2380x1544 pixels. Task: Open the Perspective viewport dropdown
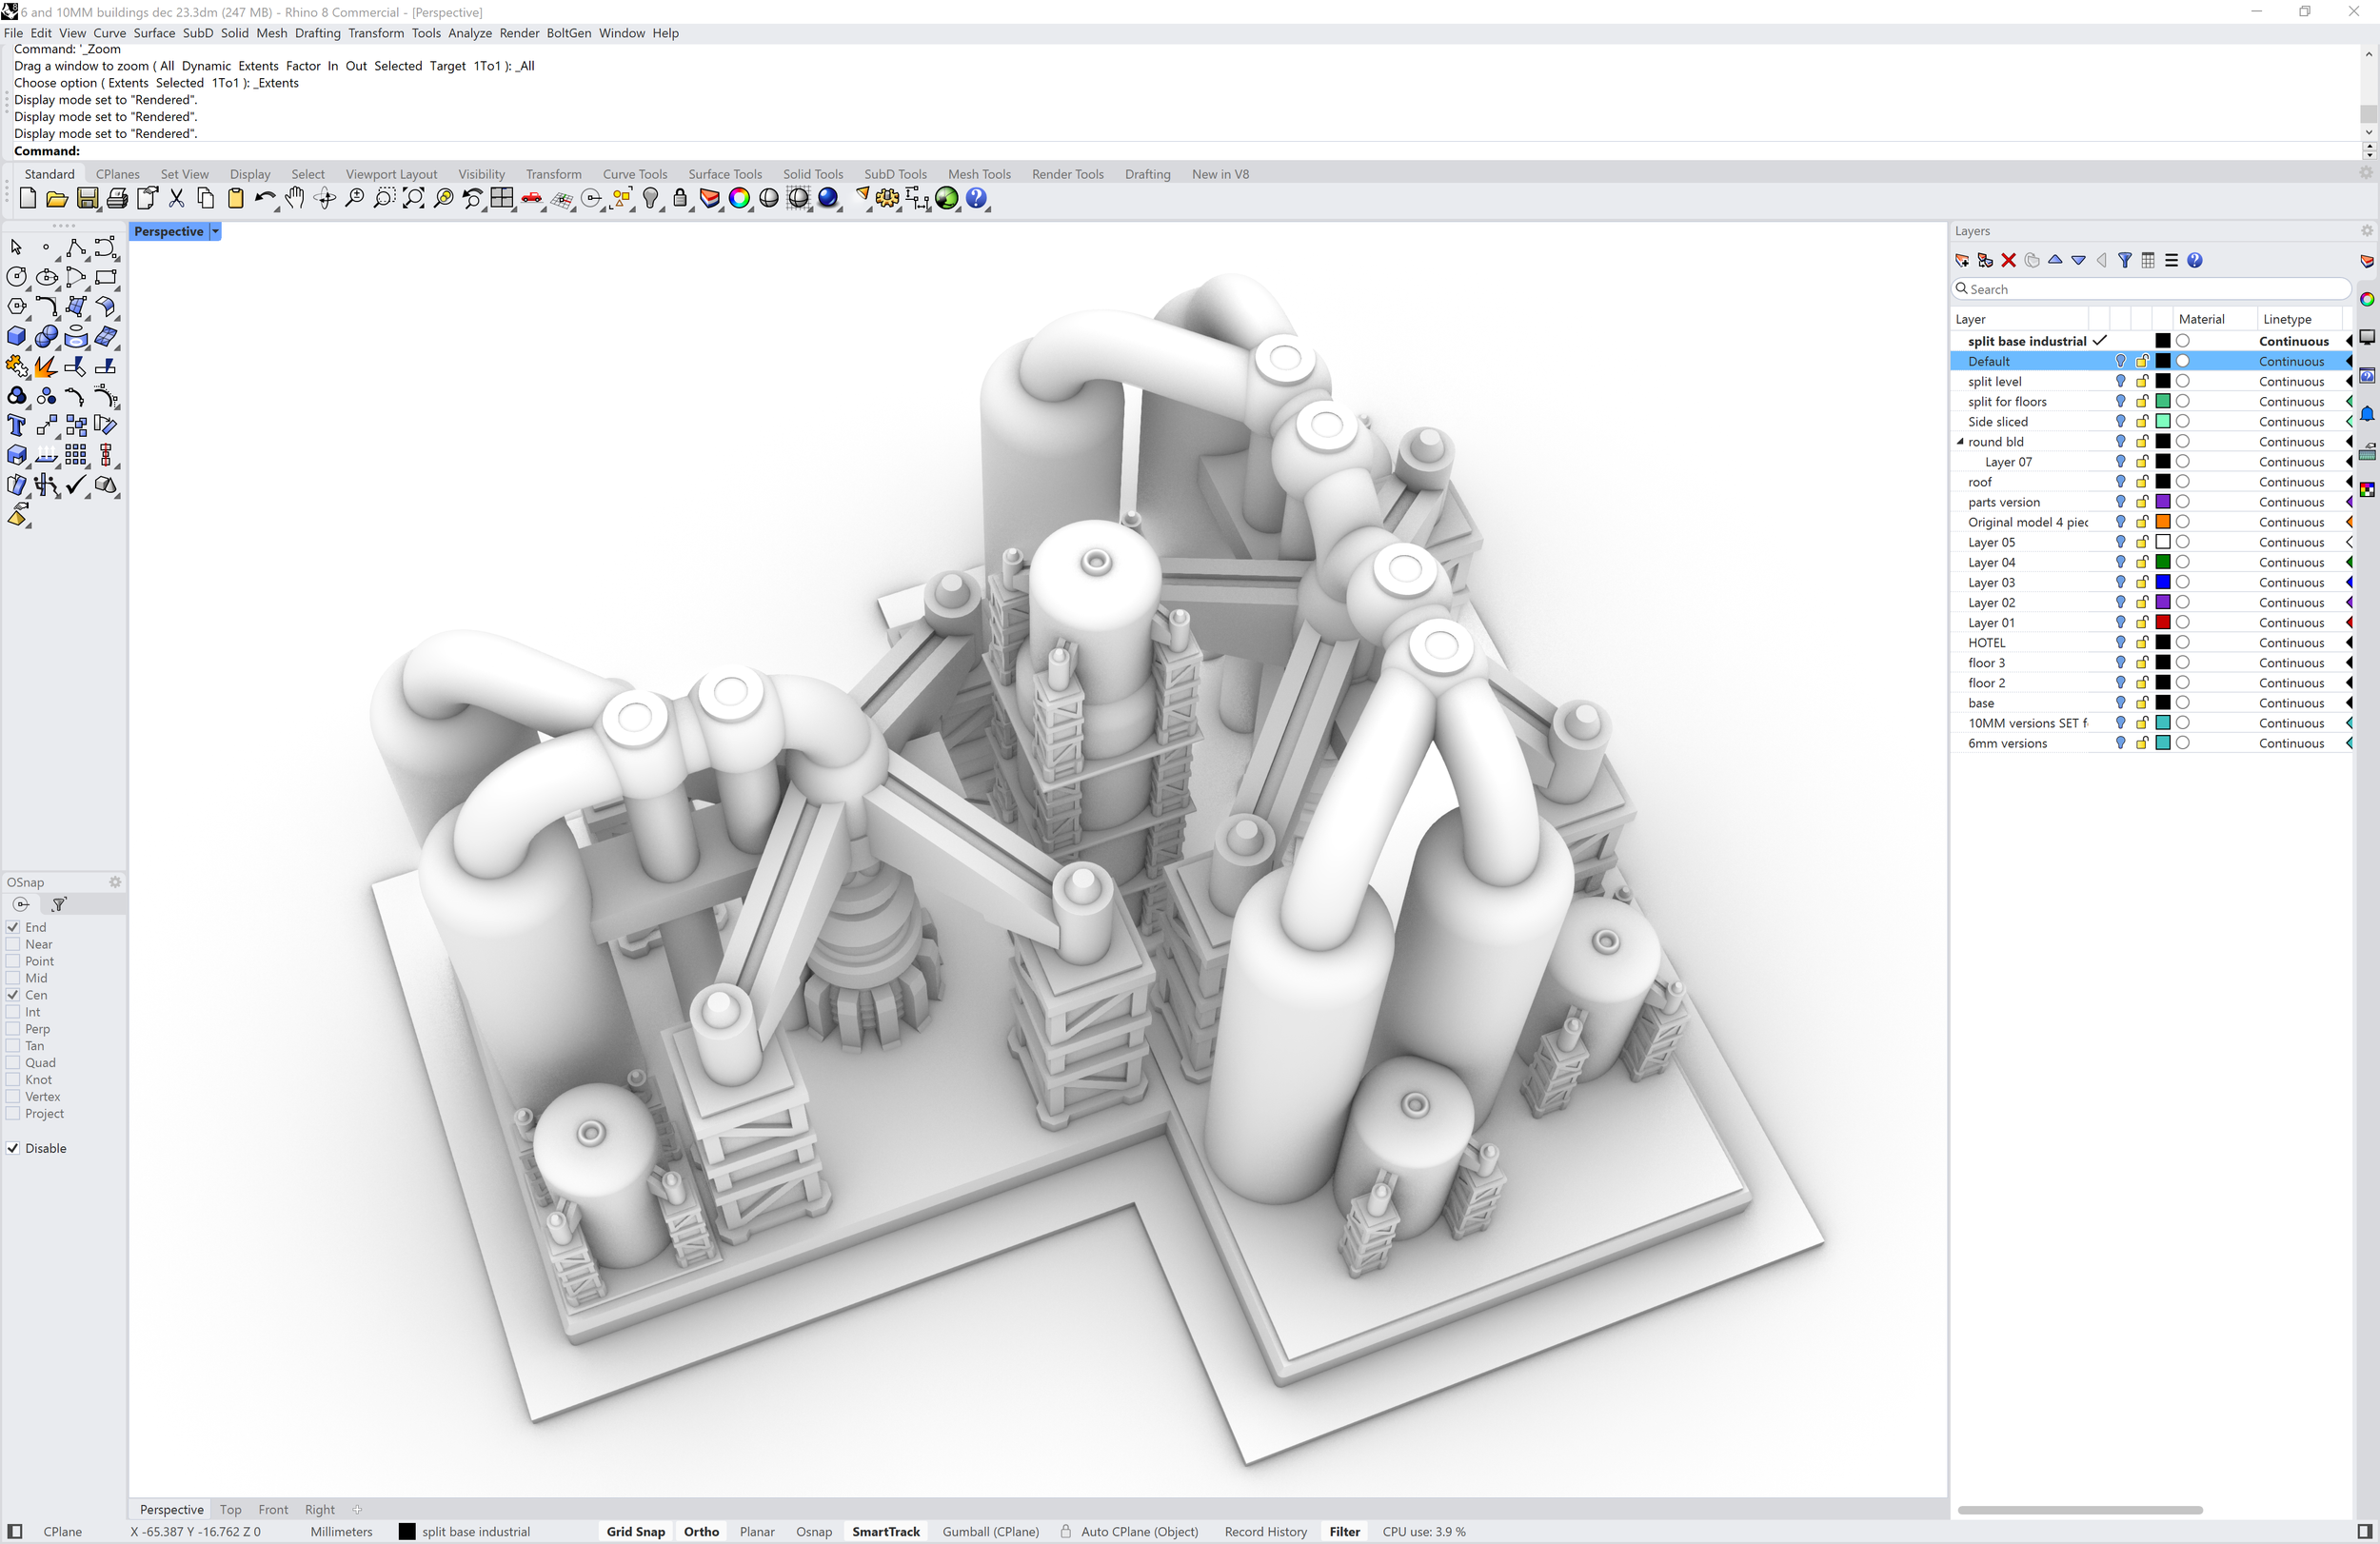click(214, 231)
